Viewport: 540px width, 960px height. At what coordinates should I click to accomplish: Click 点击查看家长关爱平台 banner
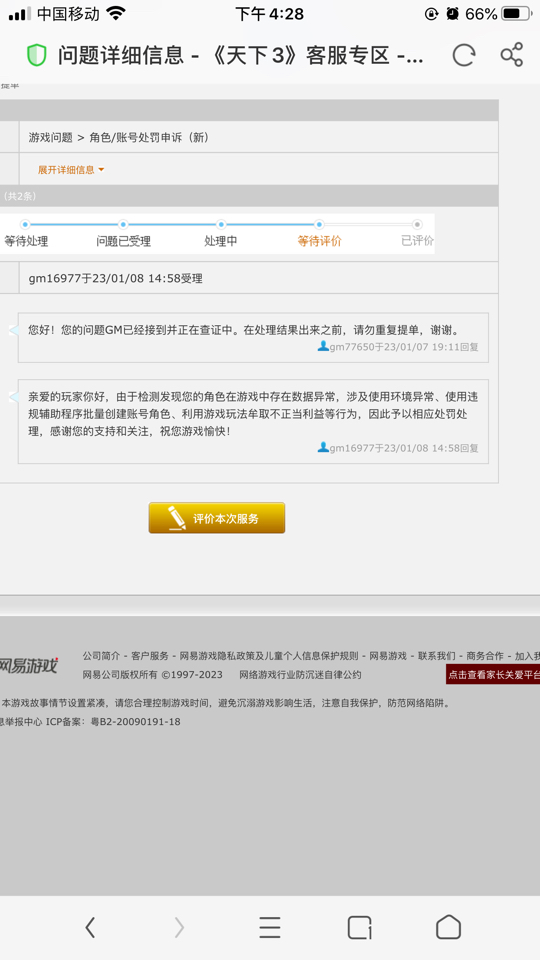click(493, 675)
